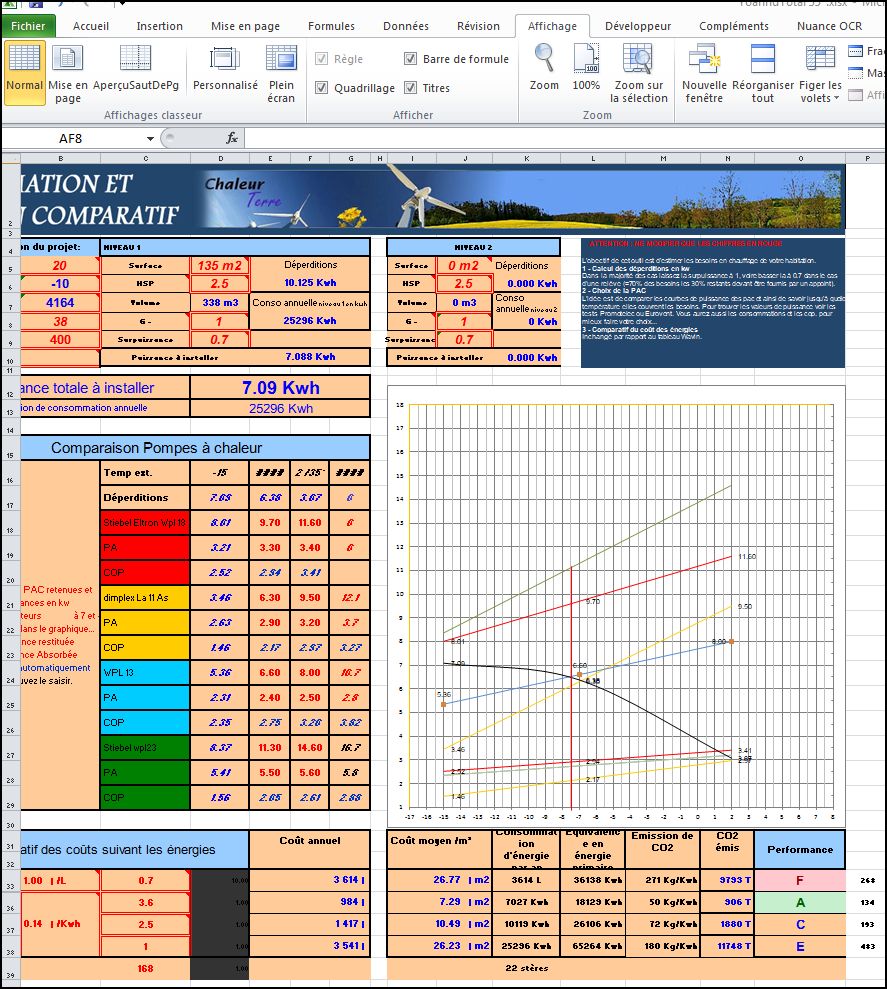Open Figer les volets dropdown

point(820,73)
